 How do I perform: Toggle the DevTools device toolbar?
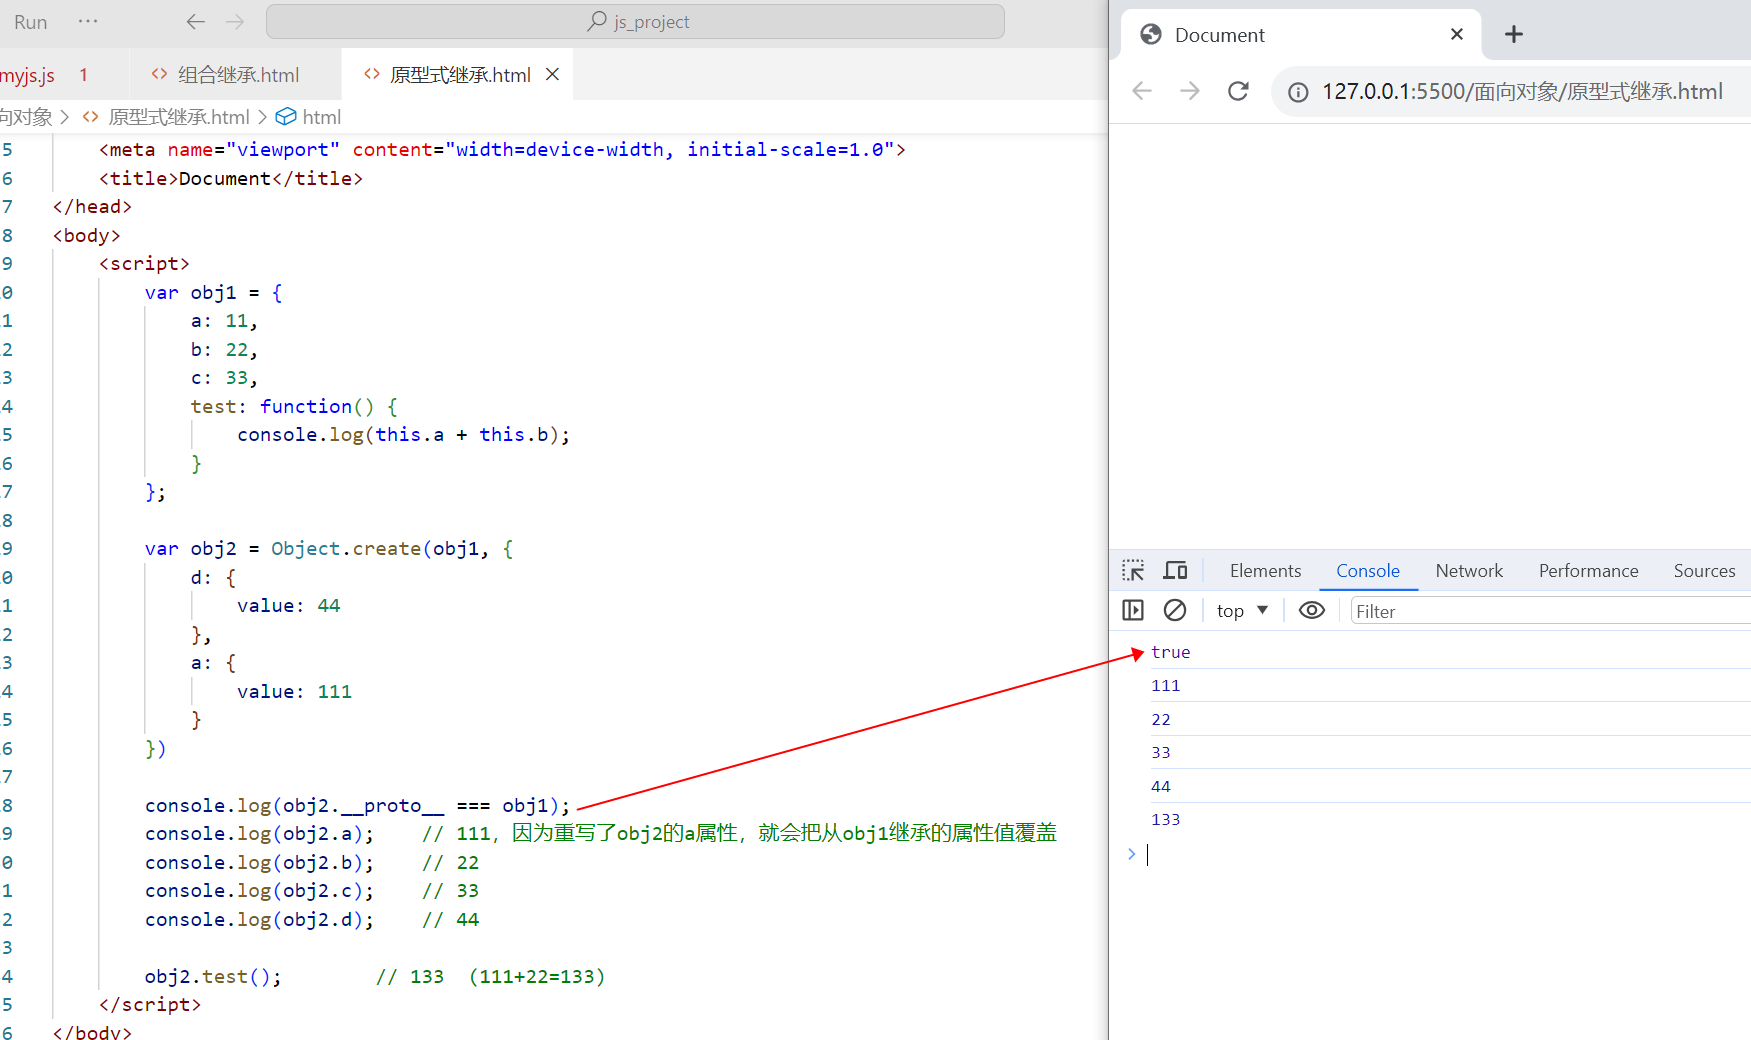tap(1175, 571)
